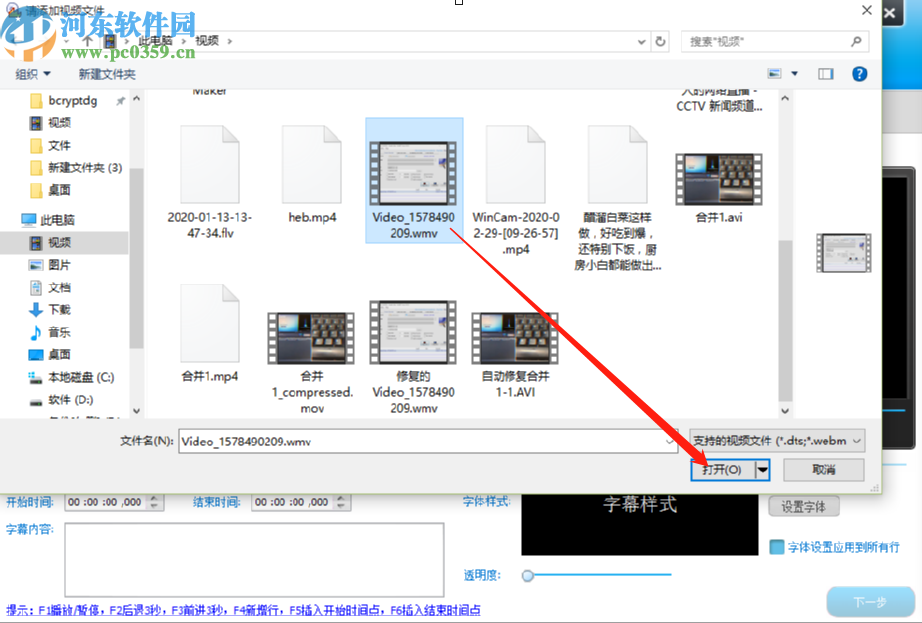Open the 组织 dropdown menu
This screenshot has width=922, height=623.
coord(33,73)
